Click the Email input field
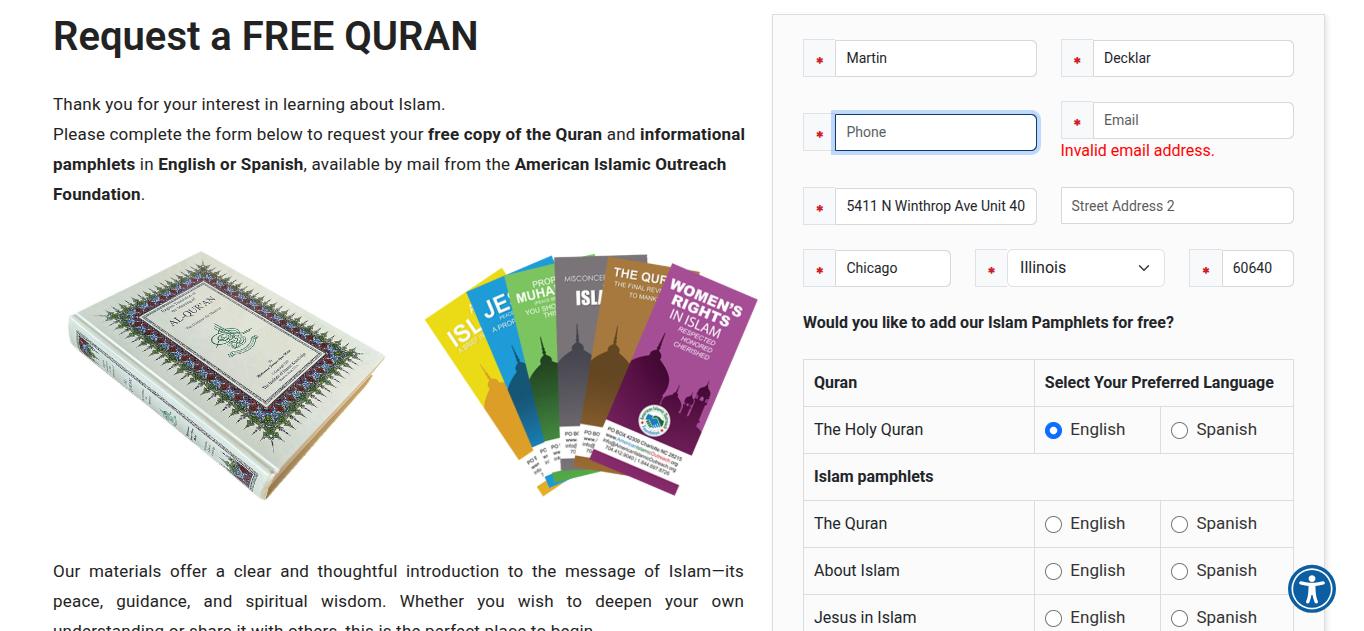This screenshot has width=1364, height=631. [x=1192, y=120]
